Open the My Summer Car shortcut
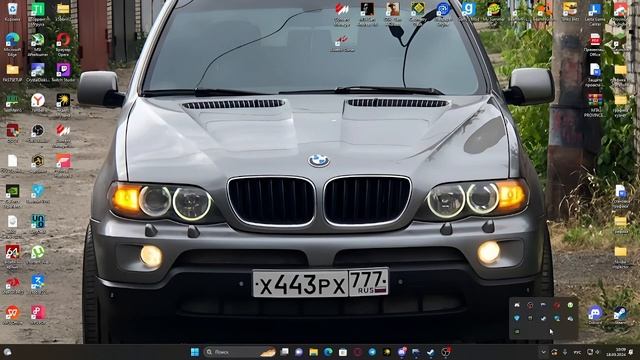 [x=494, y=9]
